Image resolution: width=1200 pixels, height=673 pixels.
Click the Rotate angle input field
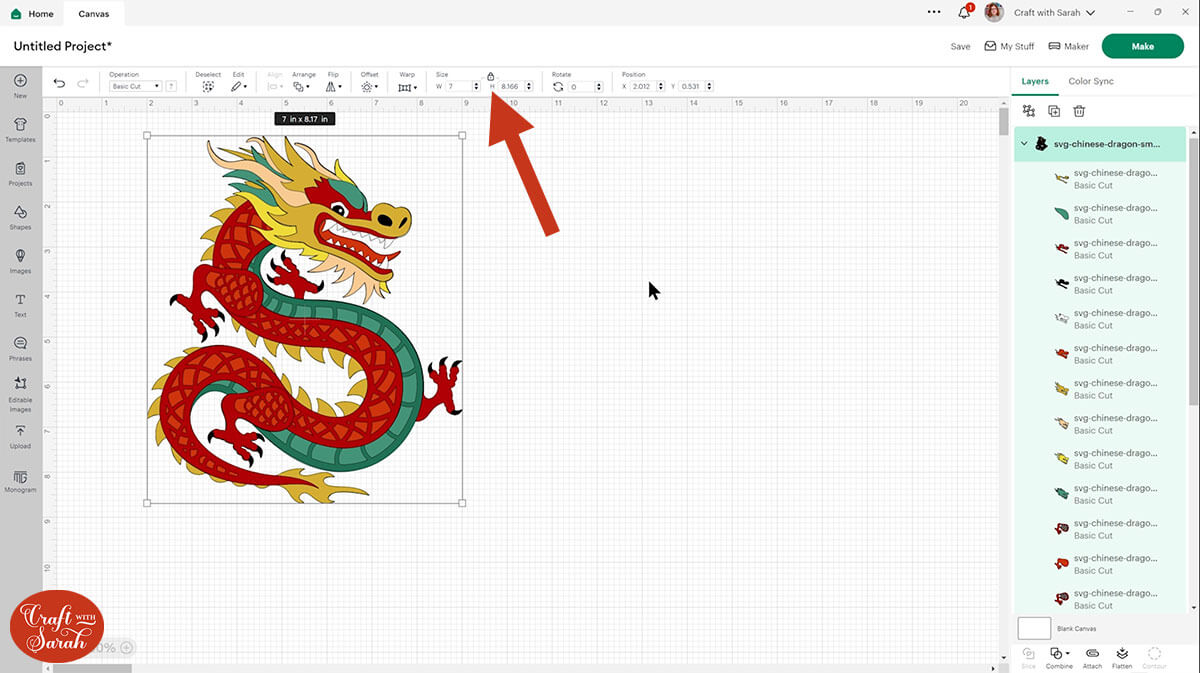point(583,87)
